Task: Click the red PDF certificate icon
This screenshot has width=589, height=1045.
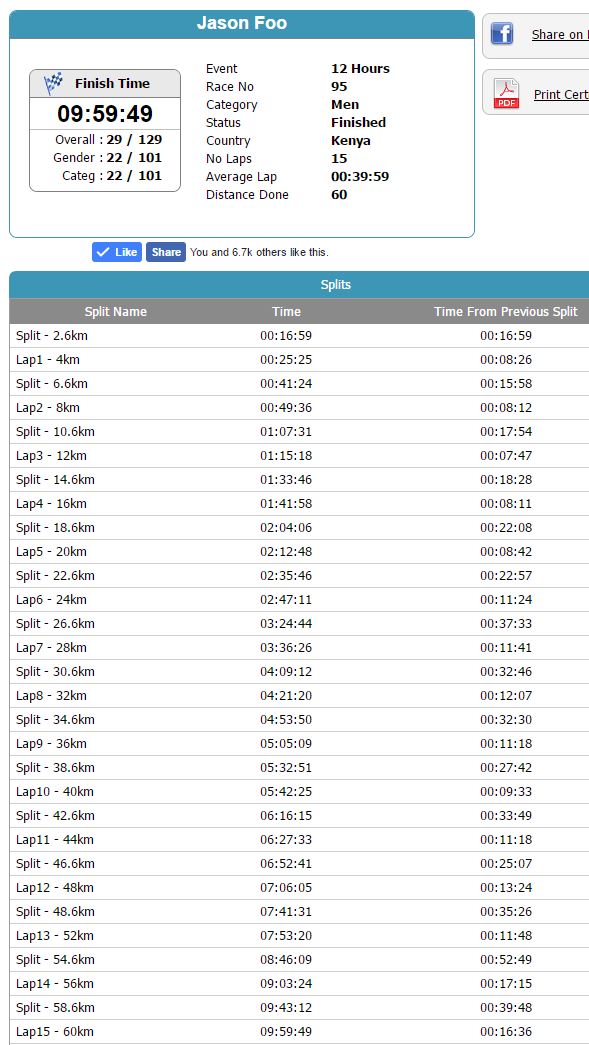Action: click(x=506, y=94)
